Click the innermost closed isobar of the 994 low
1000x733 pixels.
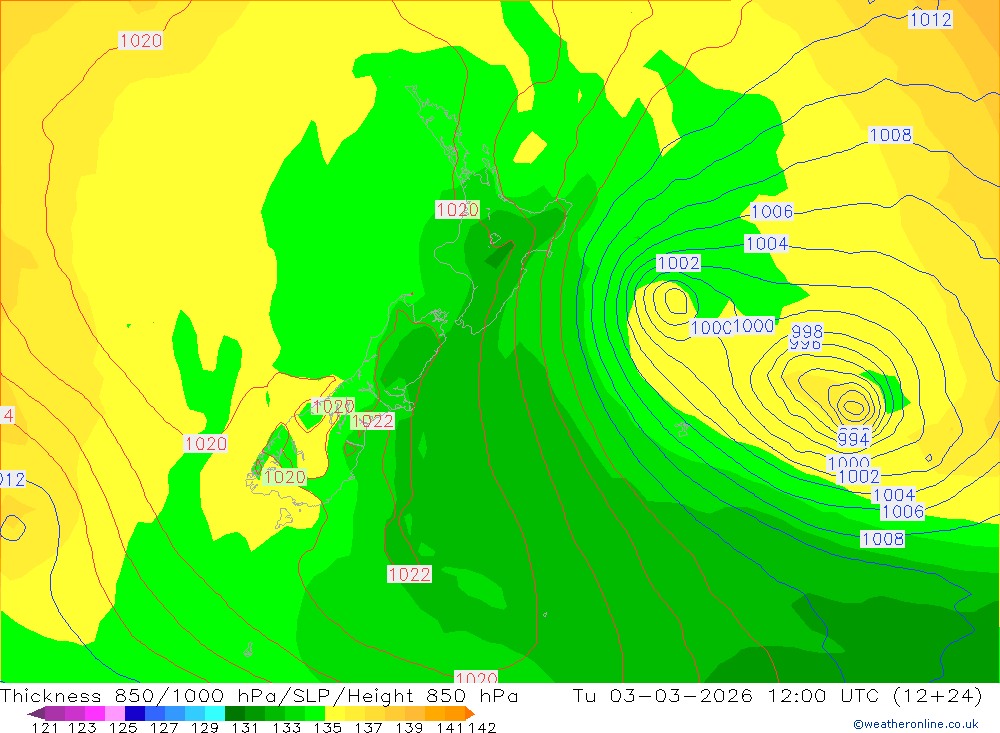[853, 406]
